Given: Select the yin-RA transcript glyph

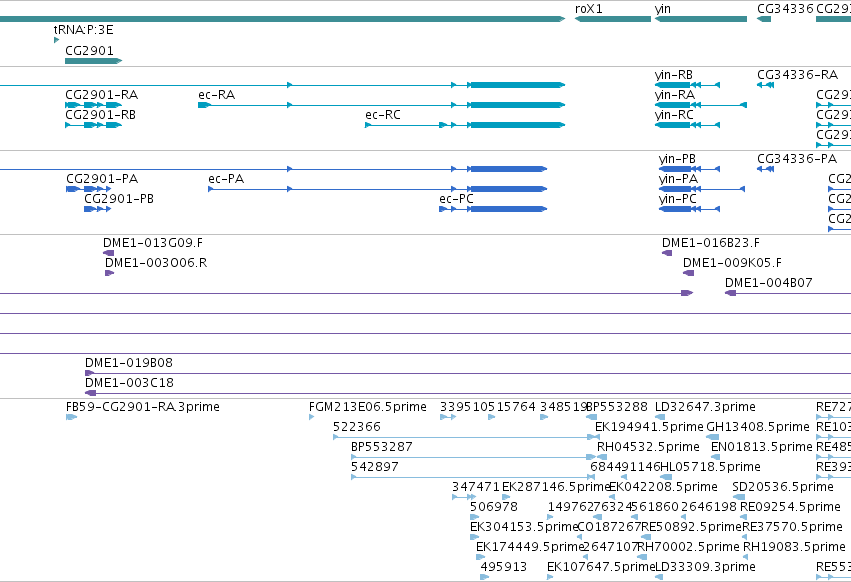Looking at the screenshot, I should coord(701,105).
